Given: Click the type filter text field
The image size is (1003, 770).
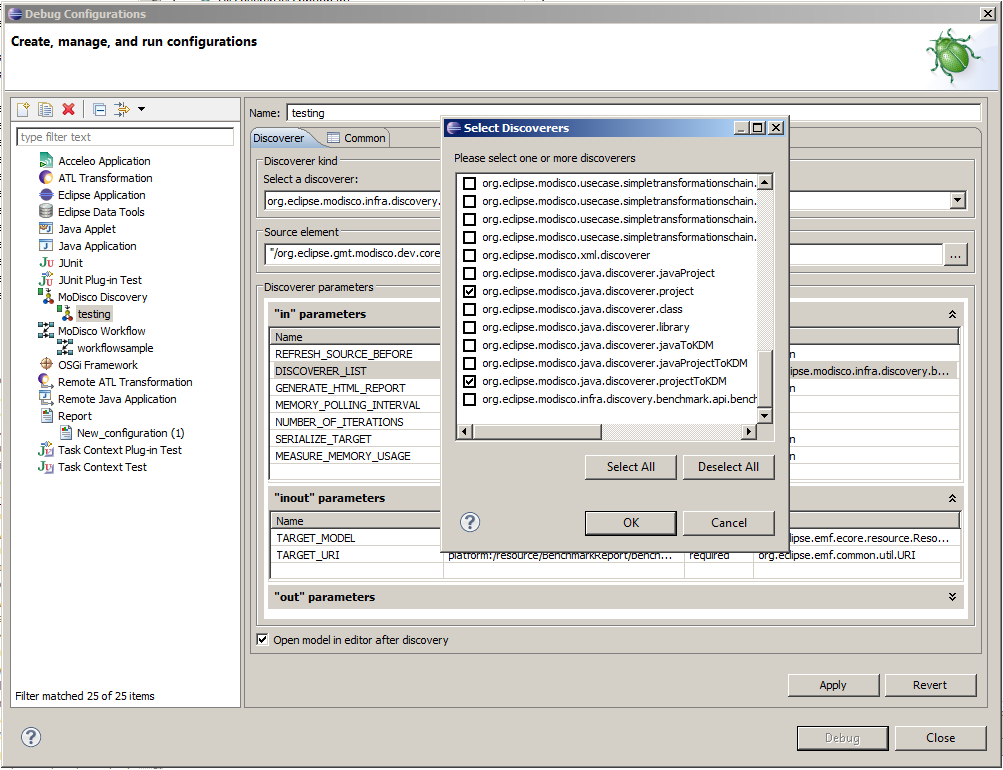Looking at the screenshot, I should 125,137.
